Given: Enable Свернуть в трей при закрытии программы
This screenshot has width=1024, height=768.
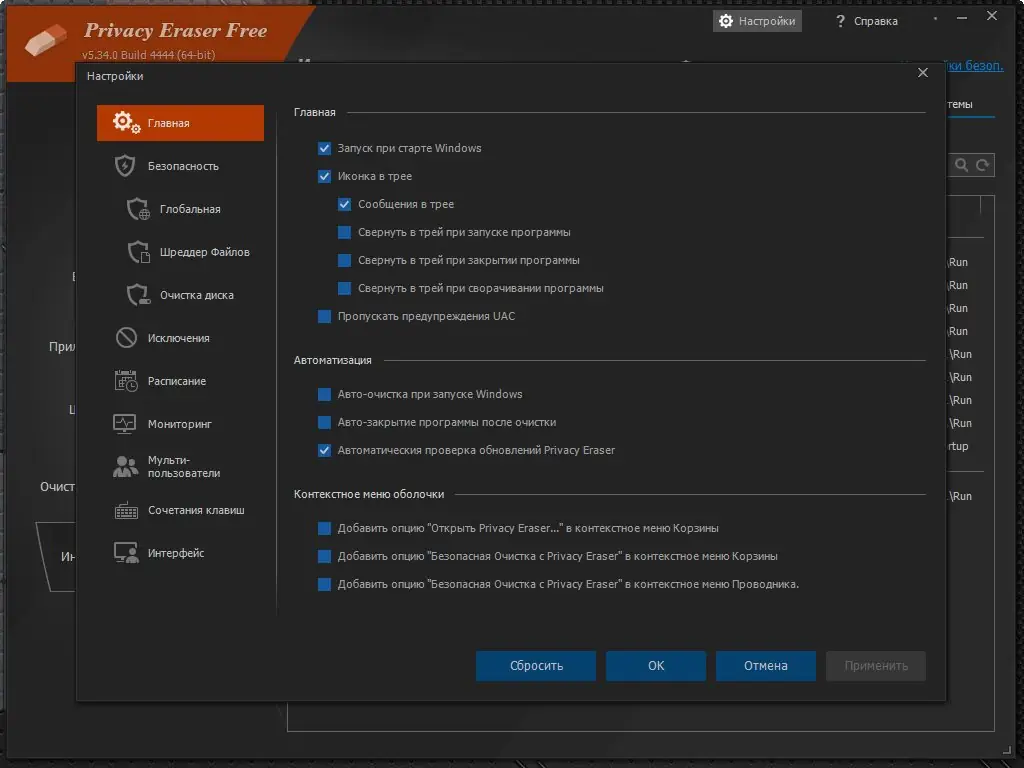Looking at the screenshot, I should click(x=344, y=261).
